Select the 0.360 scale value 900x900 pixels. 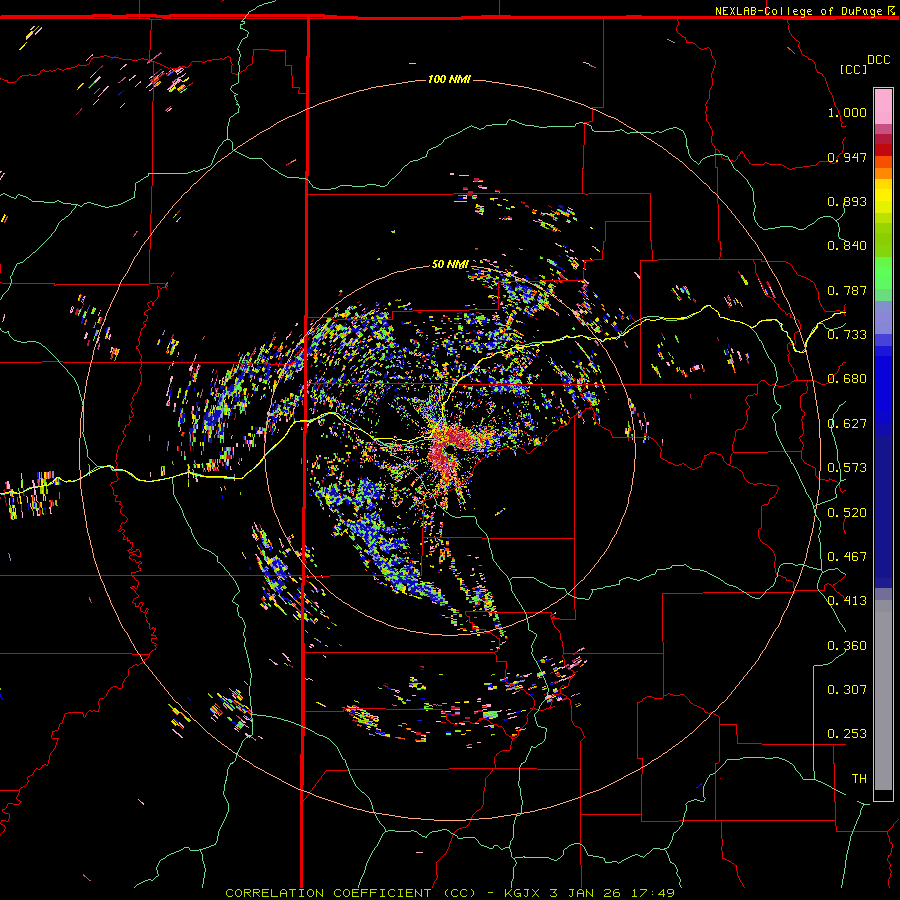(847, 646)
